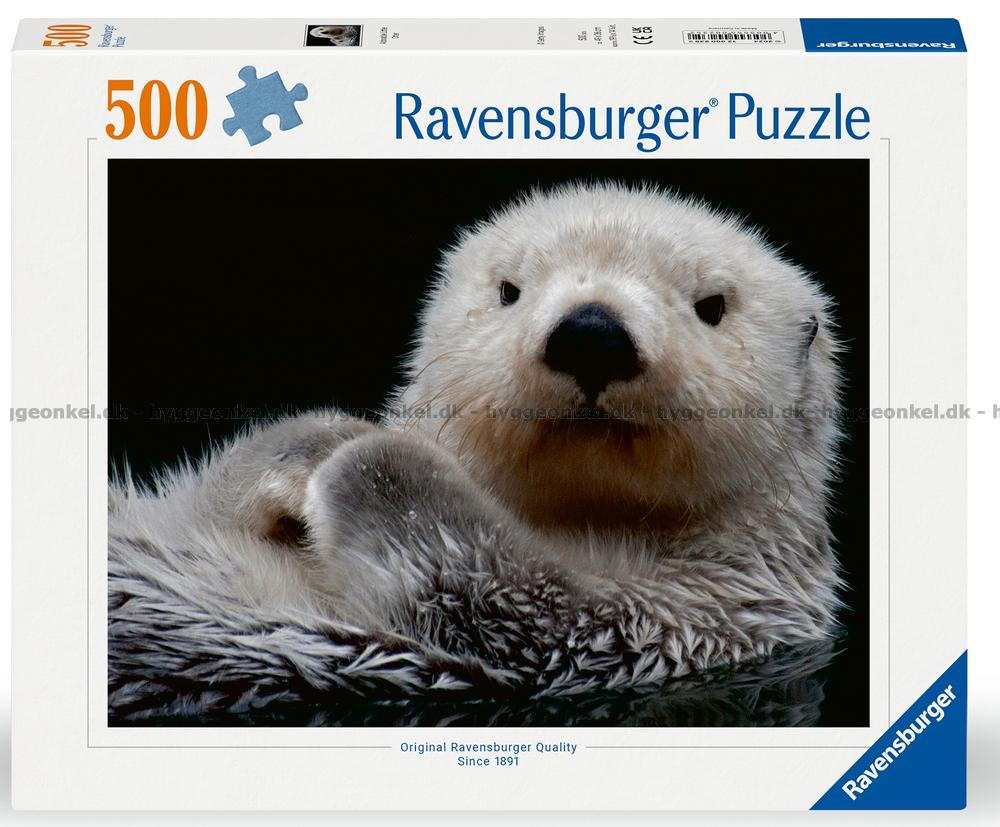Click the "Original Ravensburger Quality" text
The width and height of the screenshot is (1000, 827).
pyautogui.click(x=489, y=746)
